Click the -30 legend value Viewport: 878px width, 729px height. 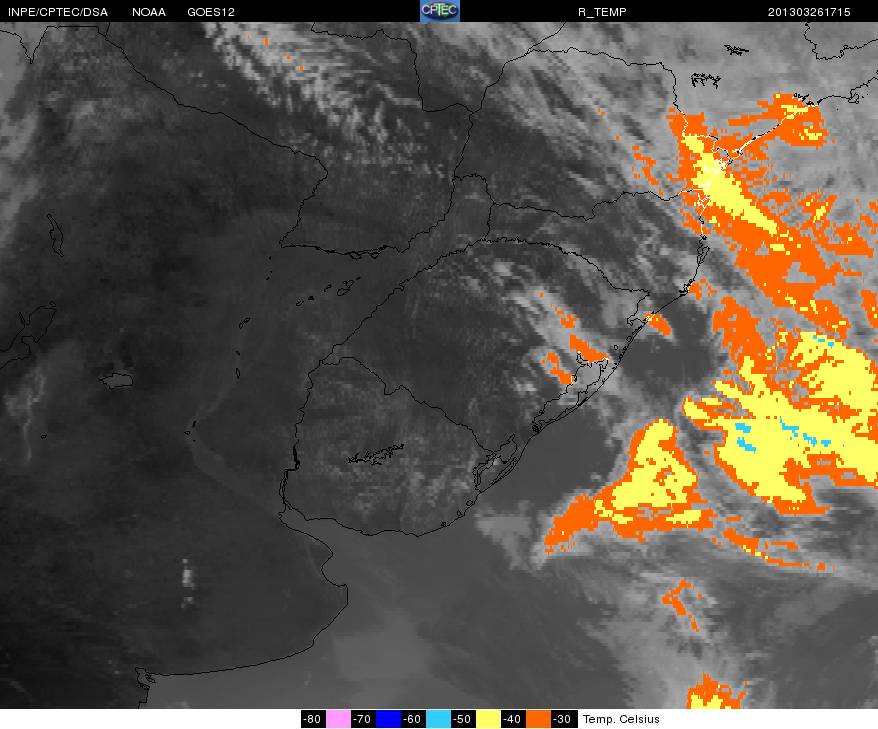coord(563,719)
